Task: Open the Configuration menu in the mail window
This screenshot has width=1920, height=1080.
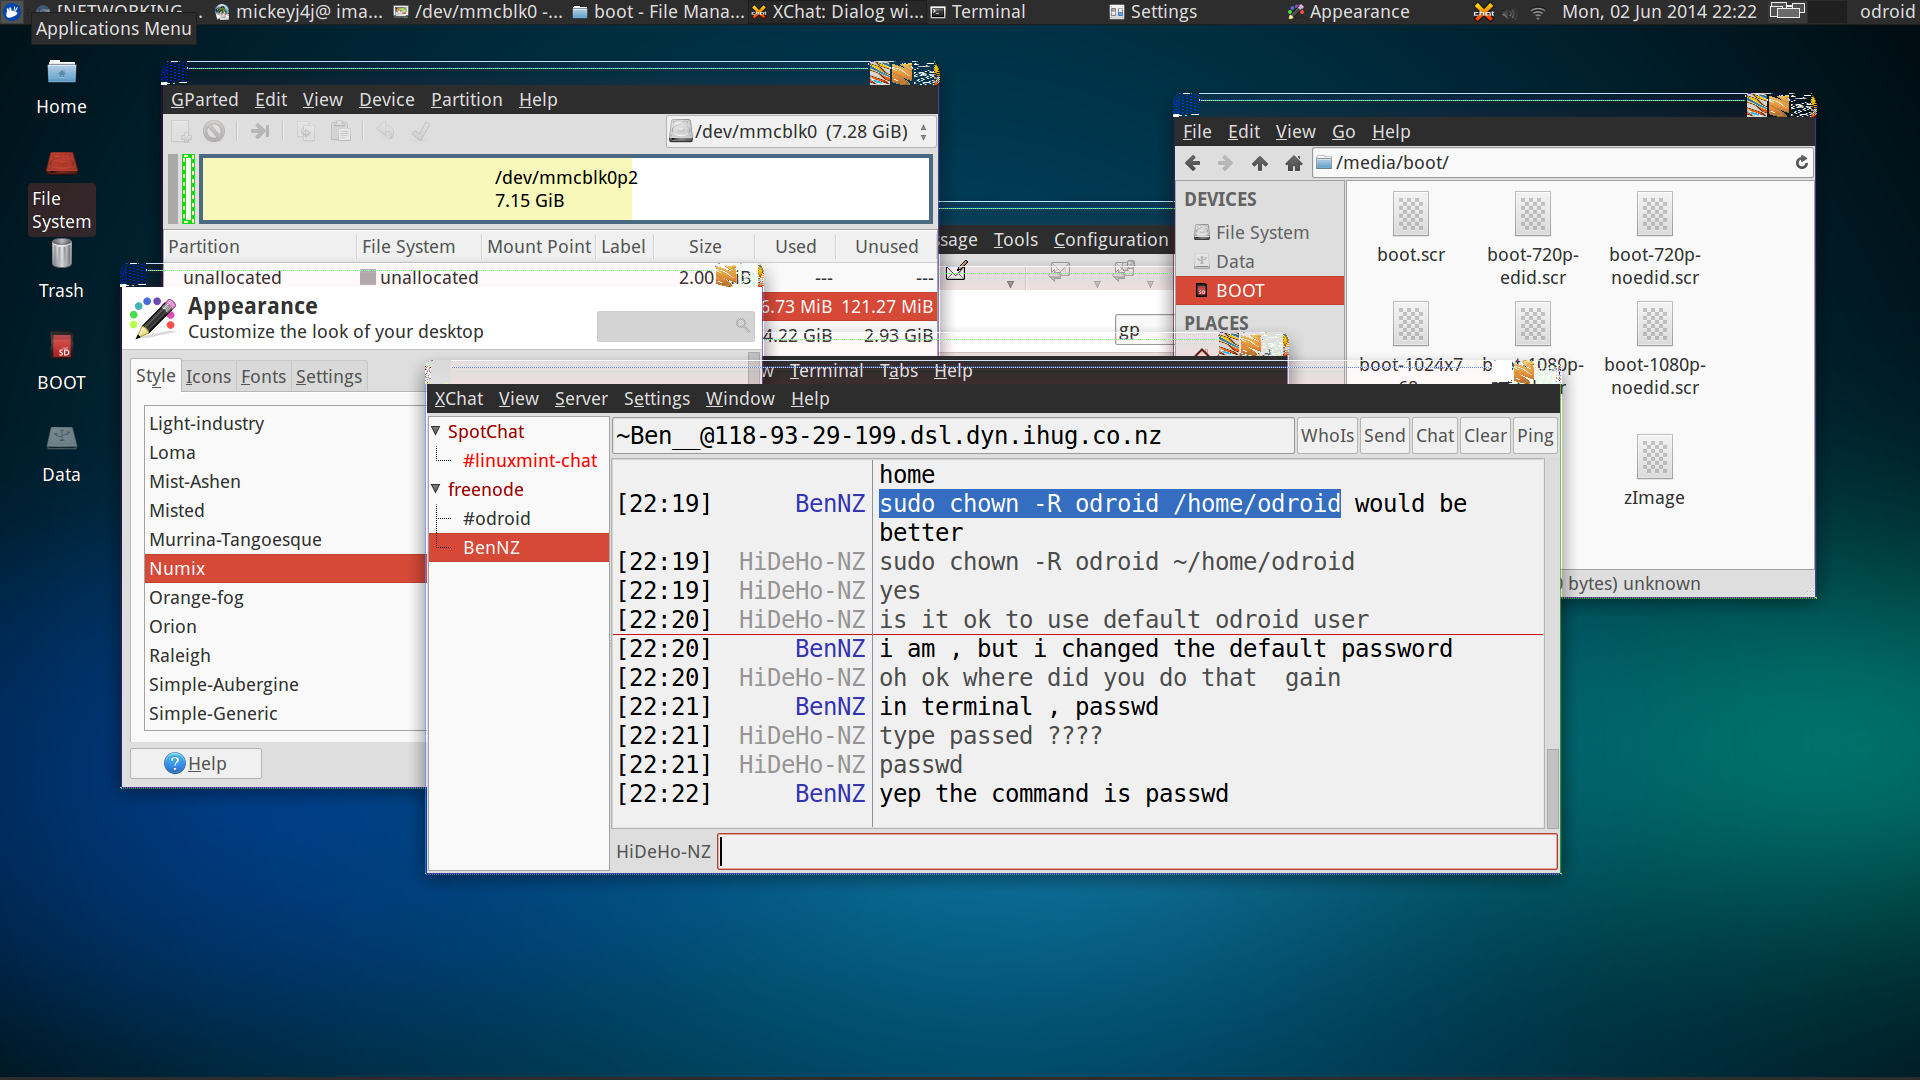Action: (1110, 239)
